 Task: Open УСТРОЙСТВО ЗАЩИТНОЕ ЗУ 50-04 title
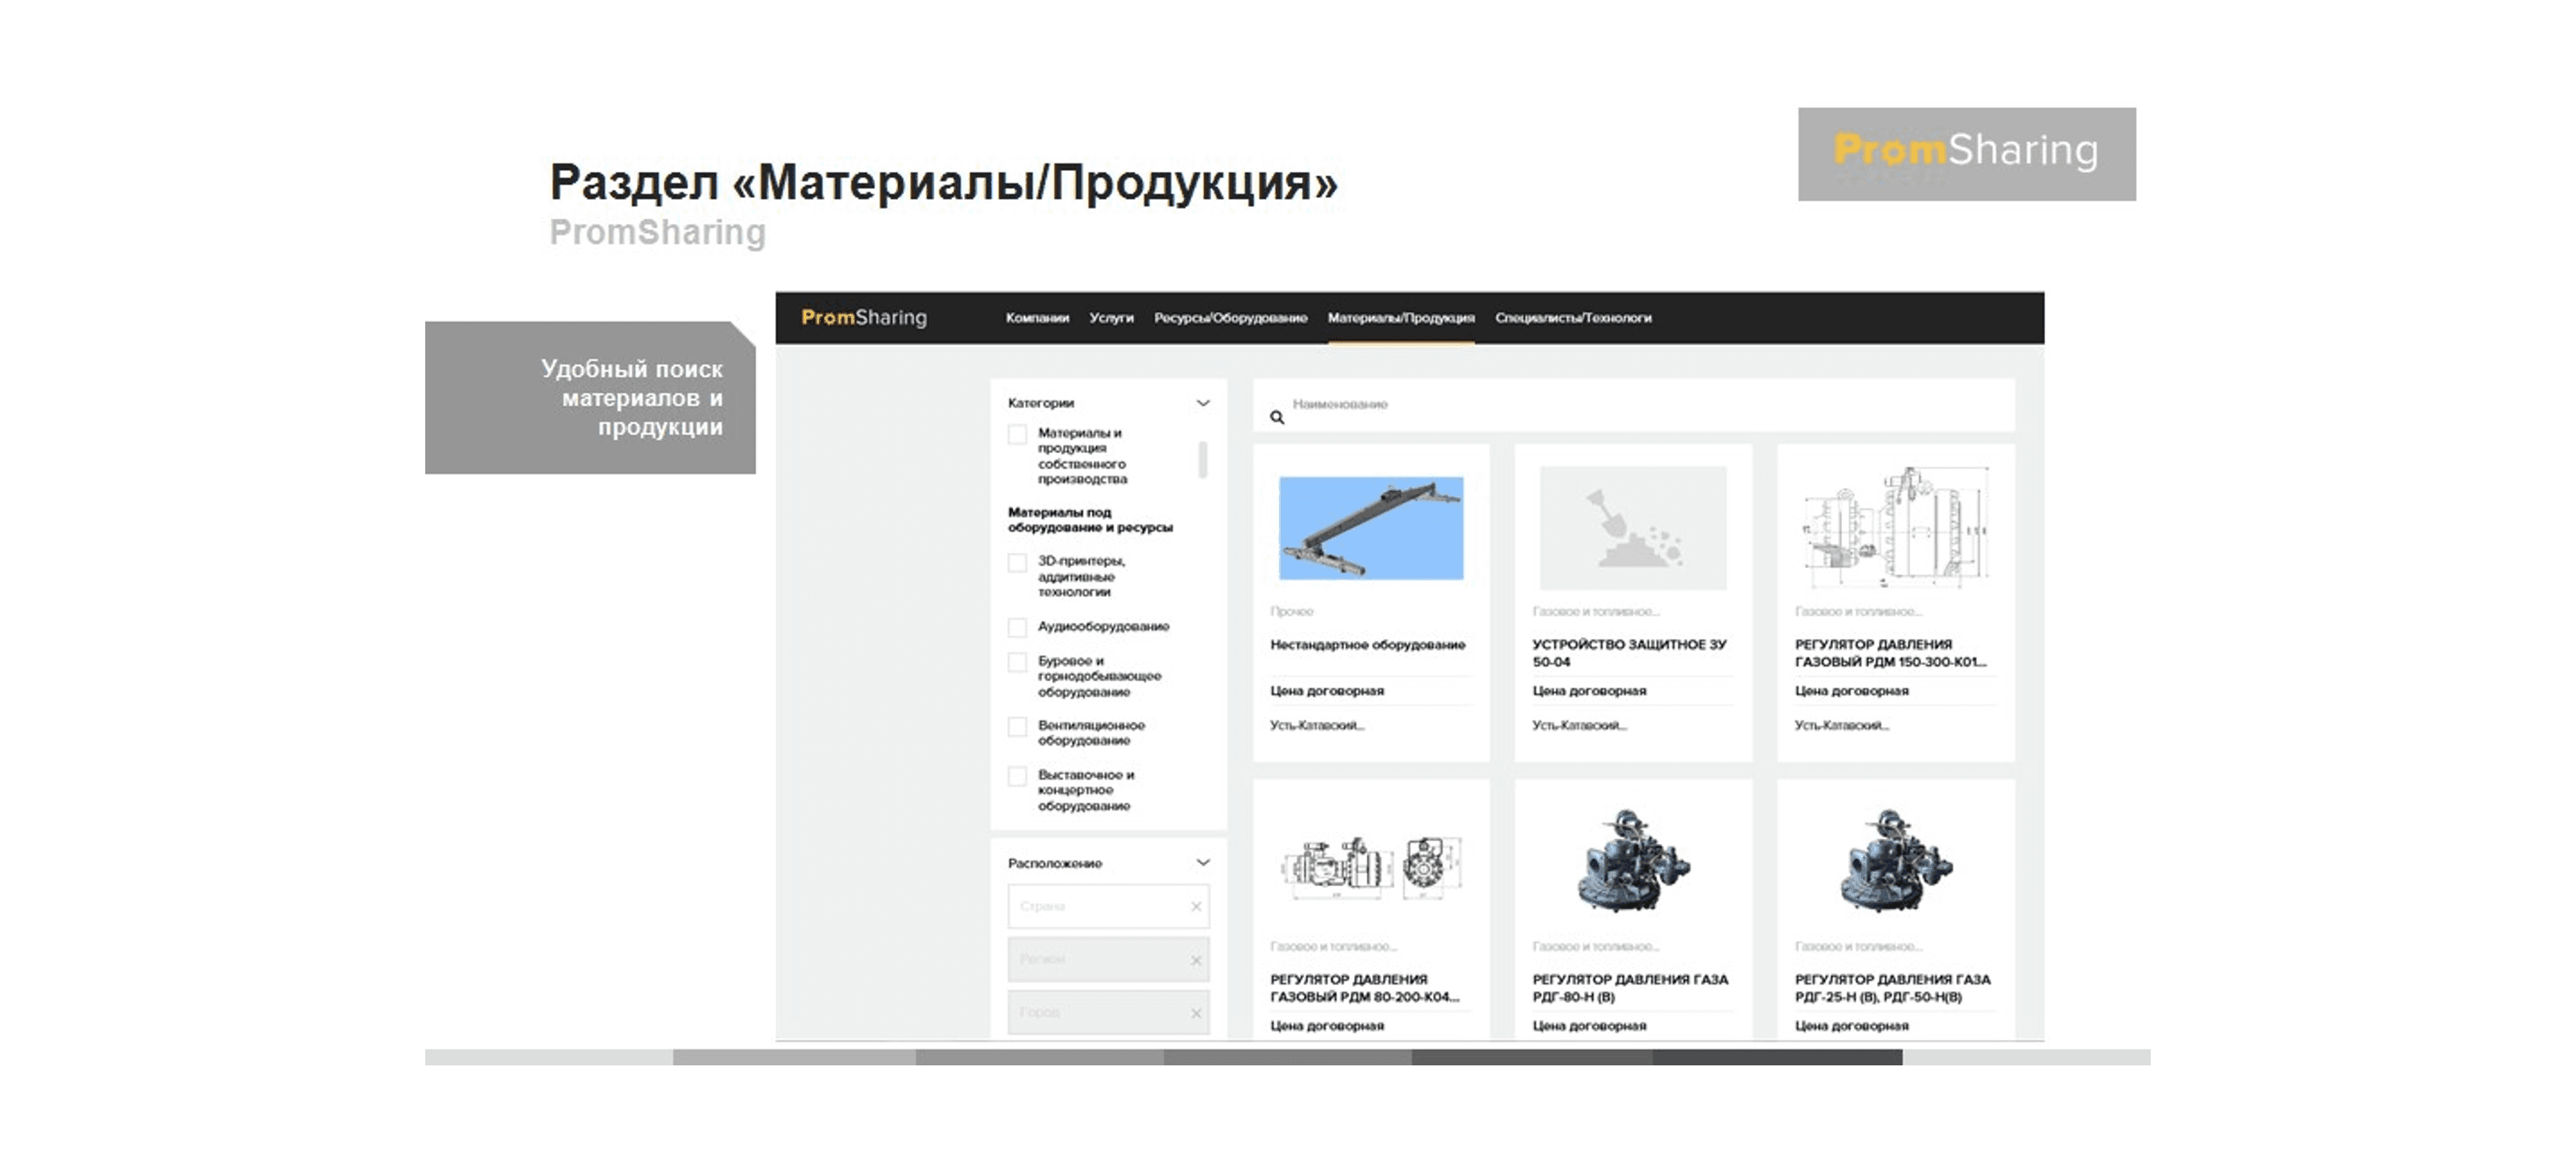(1629, 653)
